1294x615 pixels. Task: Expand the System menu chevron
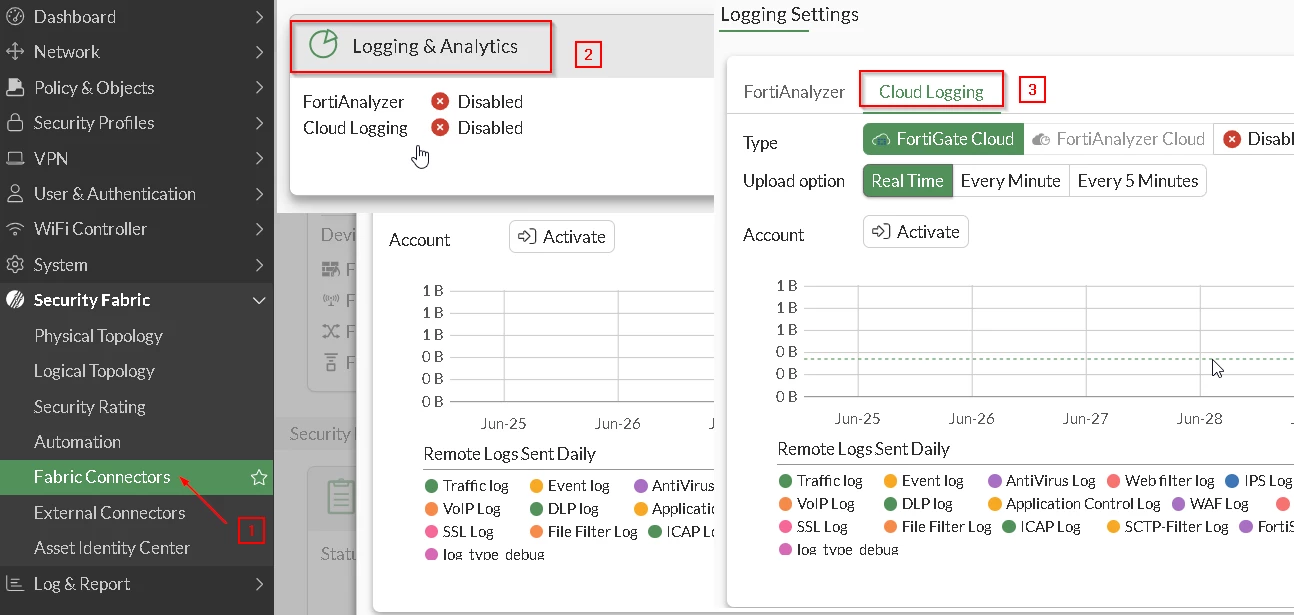(259, 265)
